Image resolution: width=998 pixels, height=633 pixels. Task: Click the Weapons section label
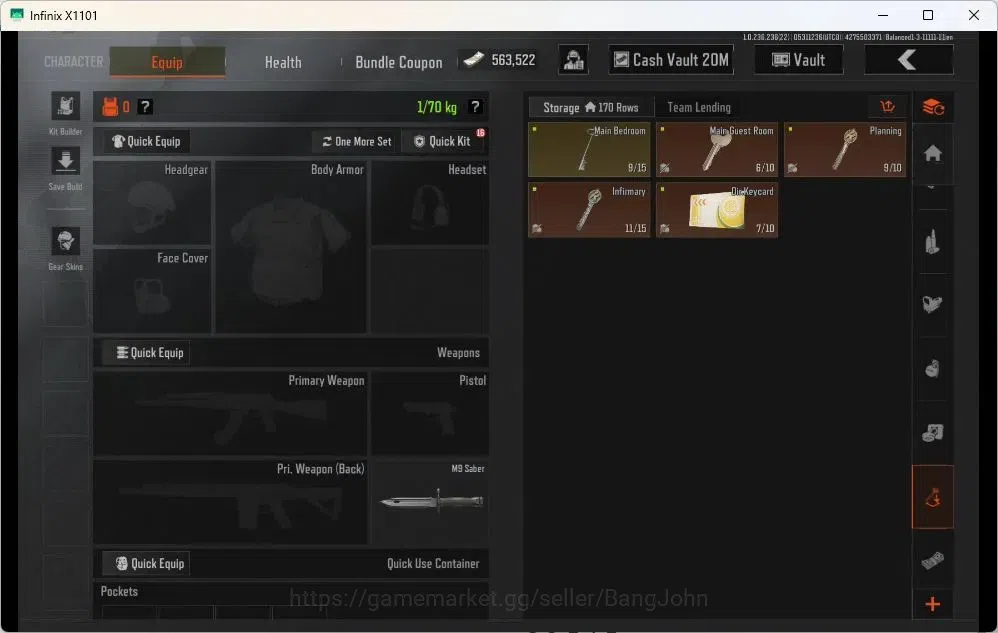pos(458,352)
